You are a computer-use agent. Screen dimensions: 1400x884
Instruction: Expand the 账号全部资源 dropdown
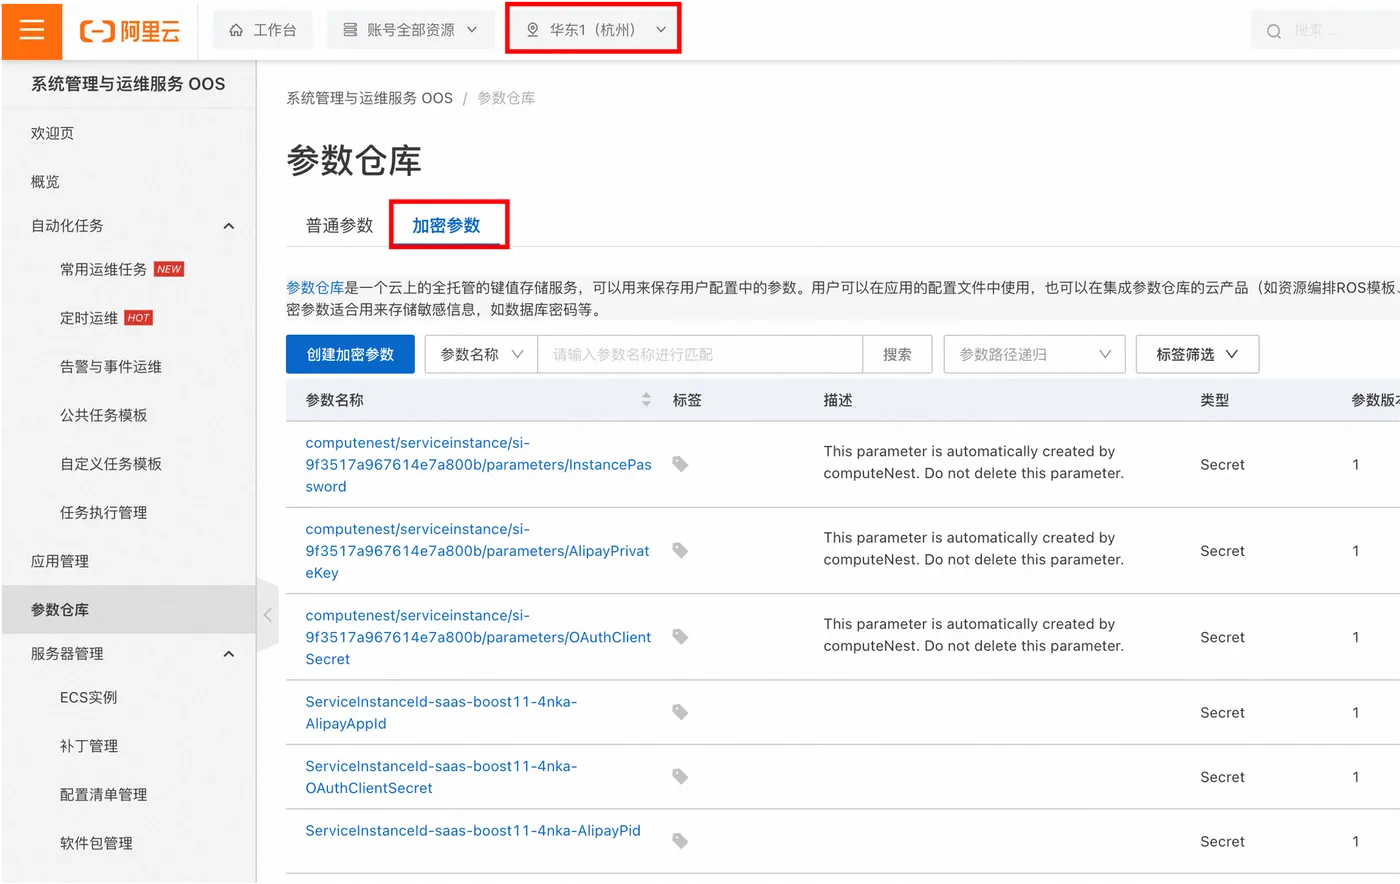[x=410, y=30]
